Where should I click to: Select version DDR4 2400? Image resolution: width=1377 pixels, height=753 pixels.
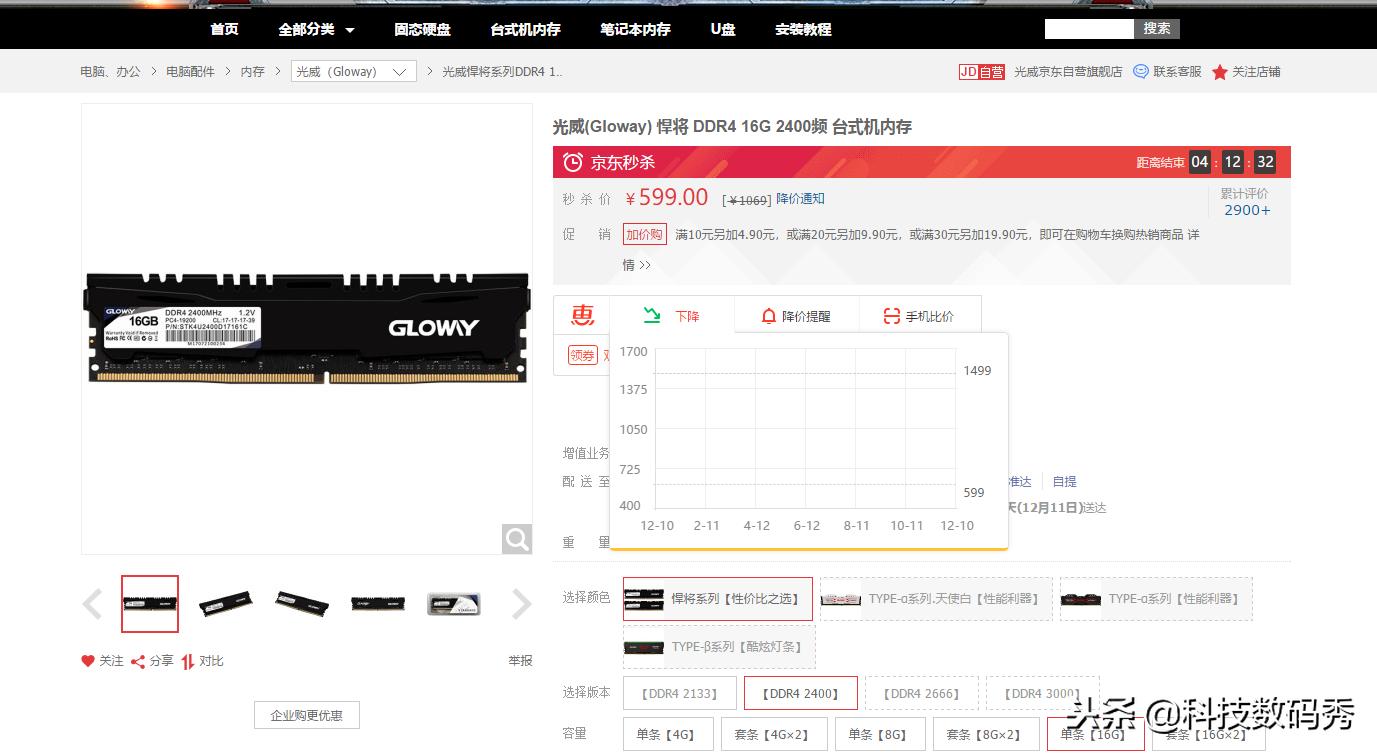pyautogui.click(x=801, y=694)
